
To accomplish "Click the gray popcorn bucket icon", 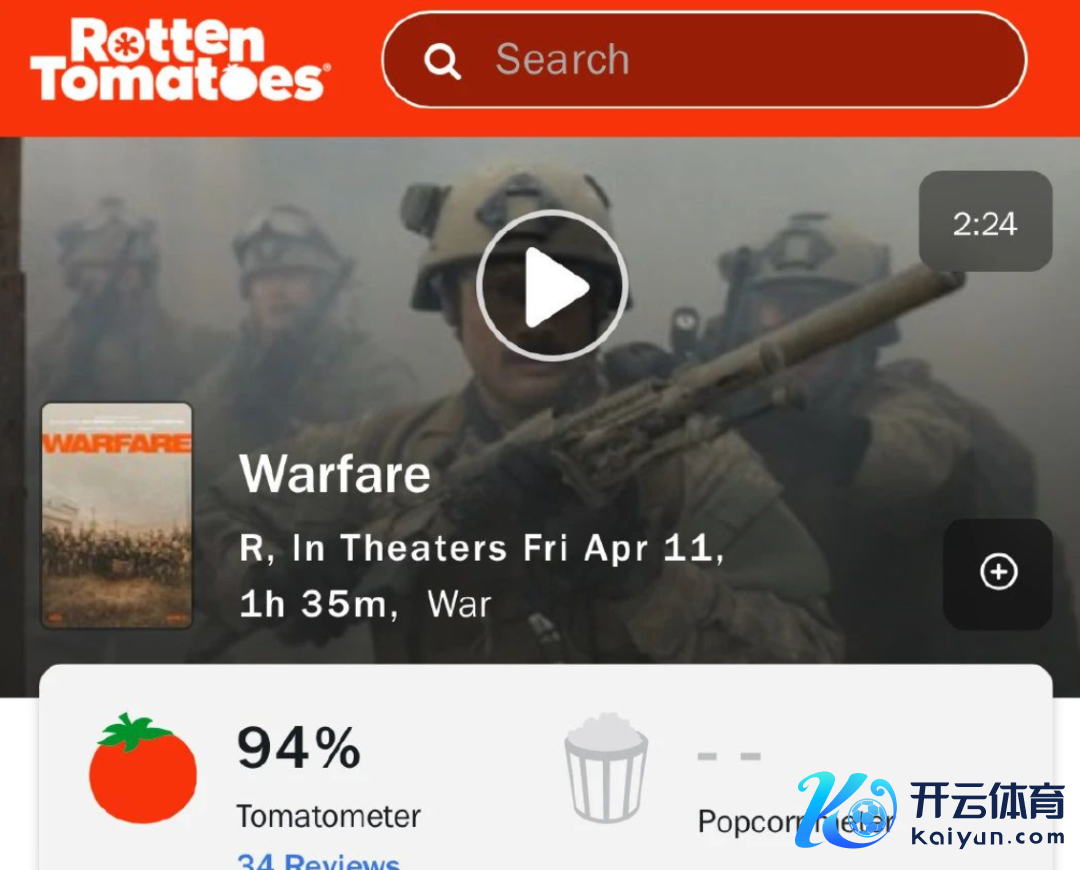I will (606, 768).
